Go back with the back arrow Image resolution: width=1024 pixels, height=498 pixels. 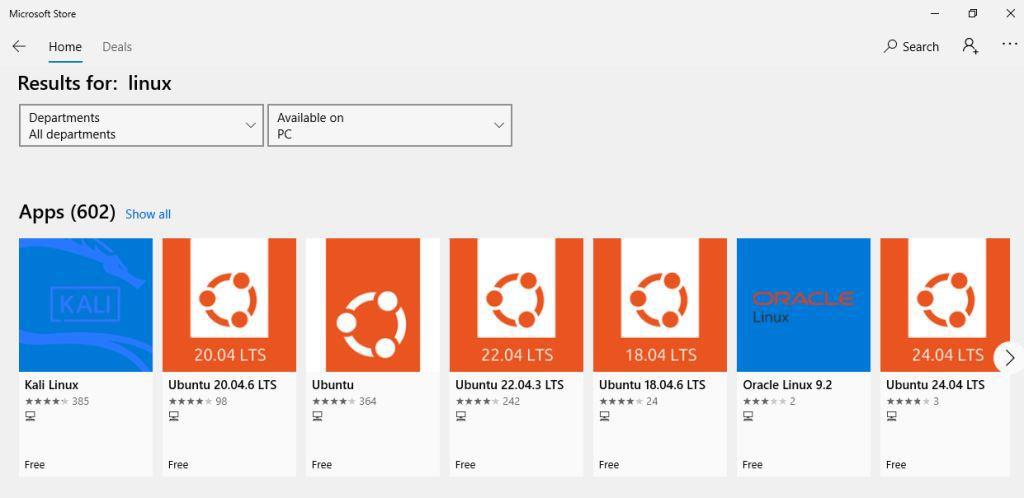(19, 46)
